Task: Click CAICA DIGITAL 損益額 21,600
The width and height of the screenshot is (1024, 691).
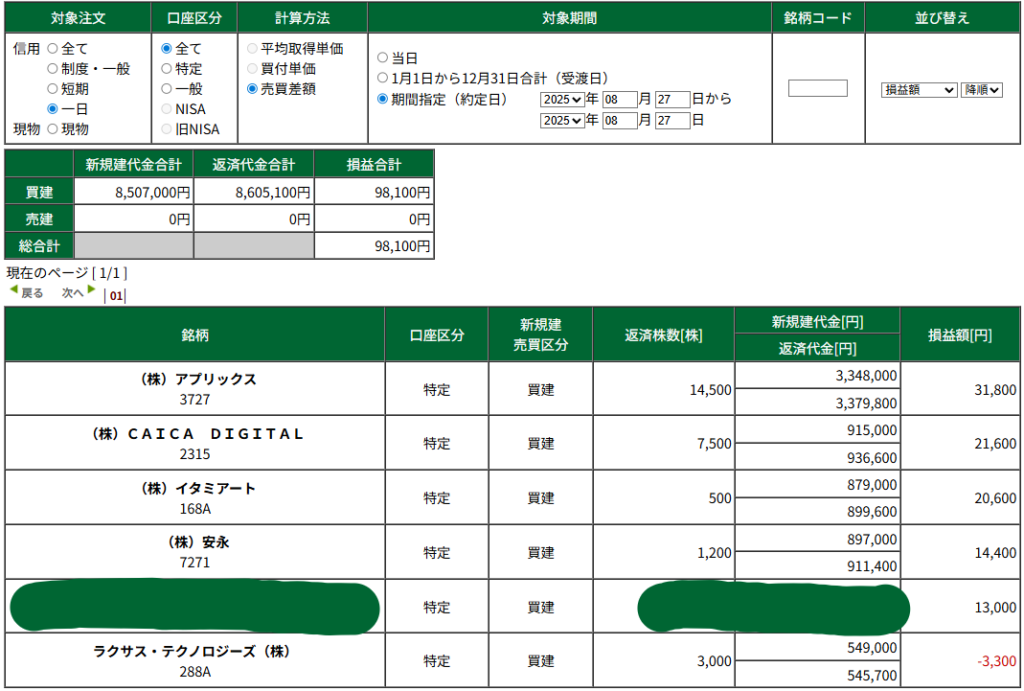Action: pyautogui.click(x=995, y=444)
